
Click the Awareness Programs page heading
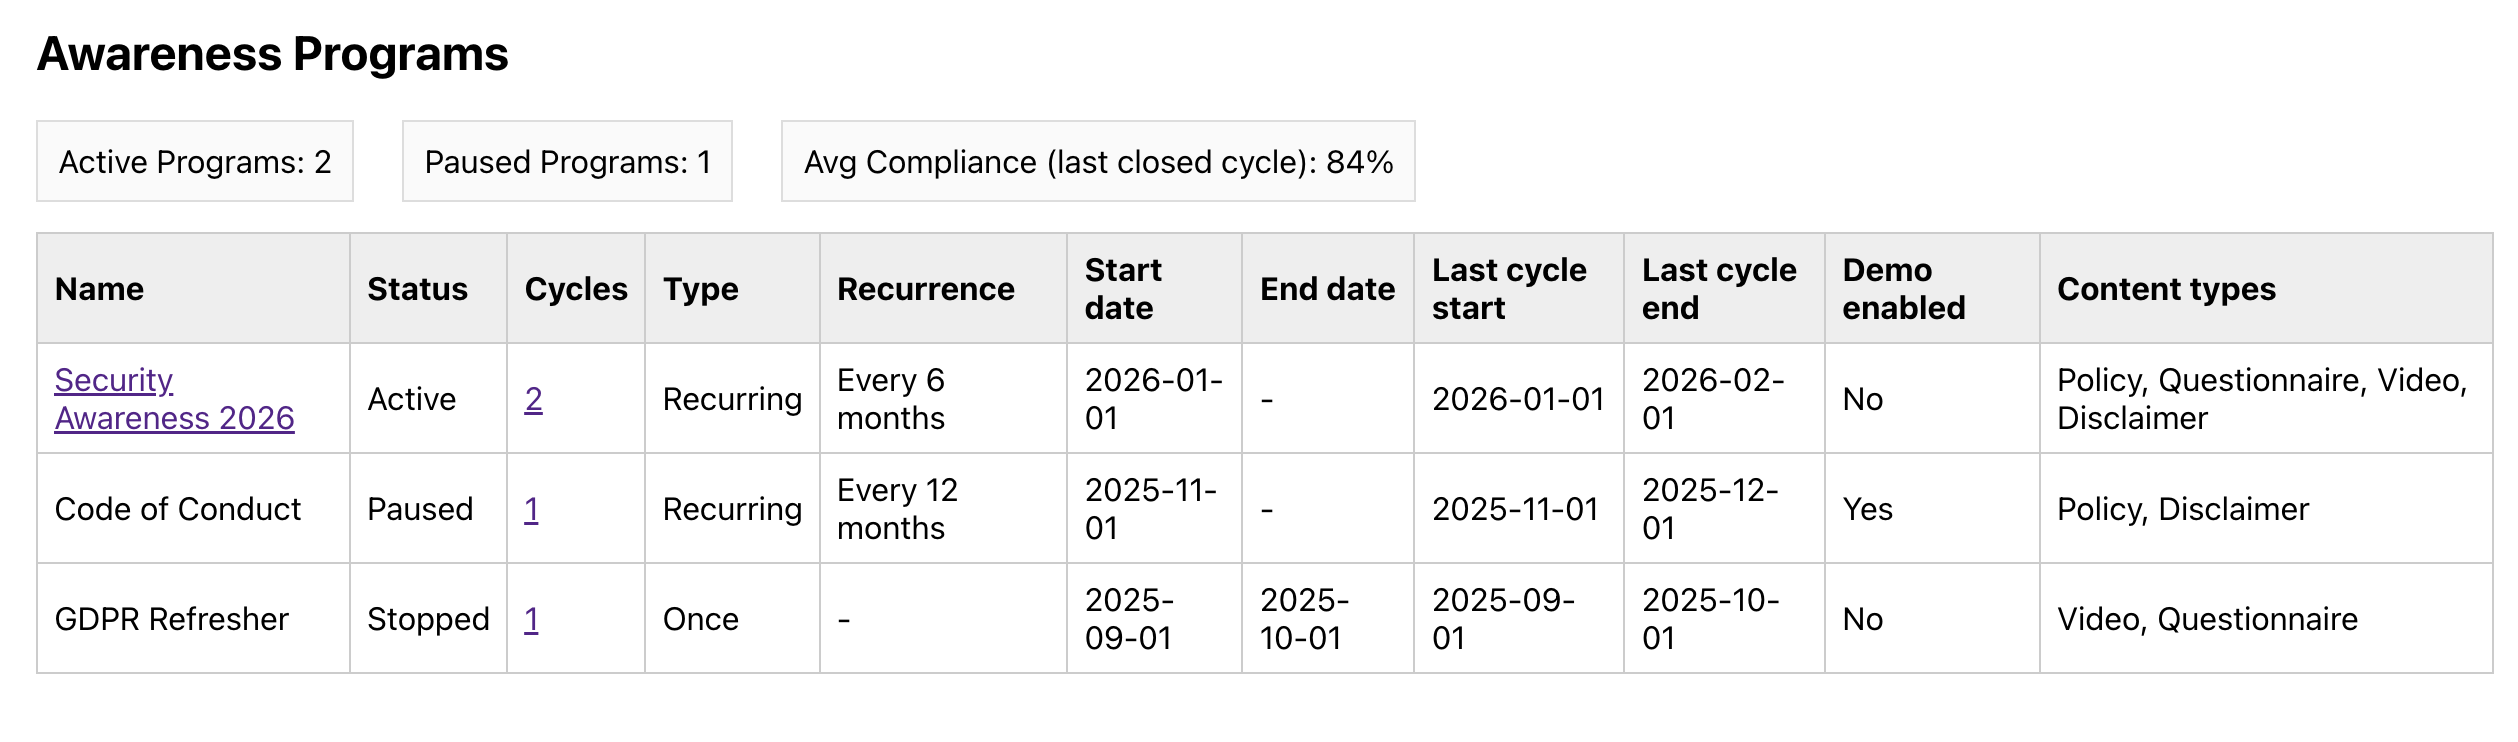[x=273, y=54]
